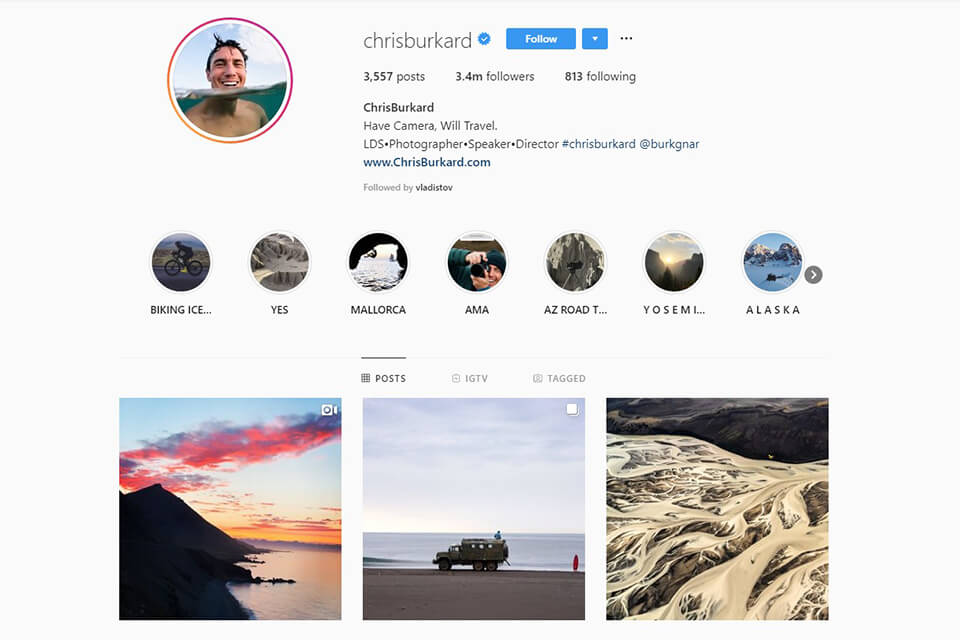View the MALLORCA highlight circle
960x640 pixels.
378,263
